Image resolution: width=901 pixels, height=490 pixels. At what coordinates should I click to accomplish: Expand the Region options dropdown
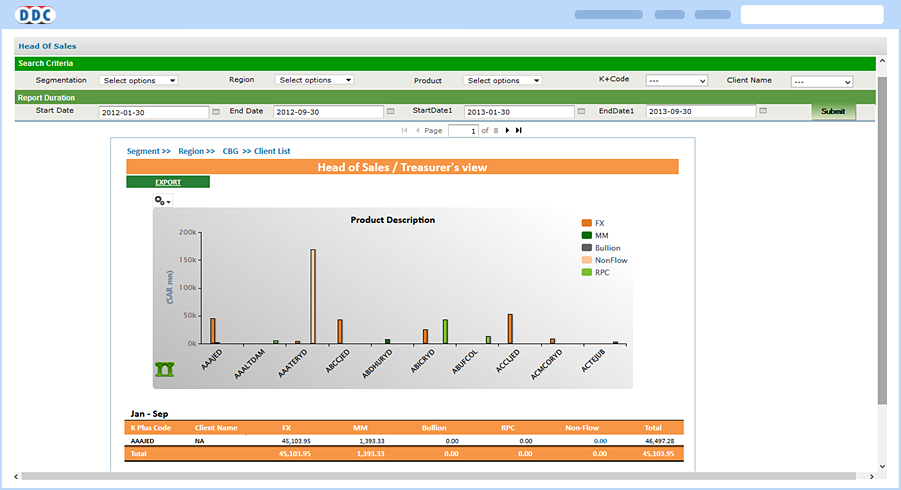[x=315, y=80]
